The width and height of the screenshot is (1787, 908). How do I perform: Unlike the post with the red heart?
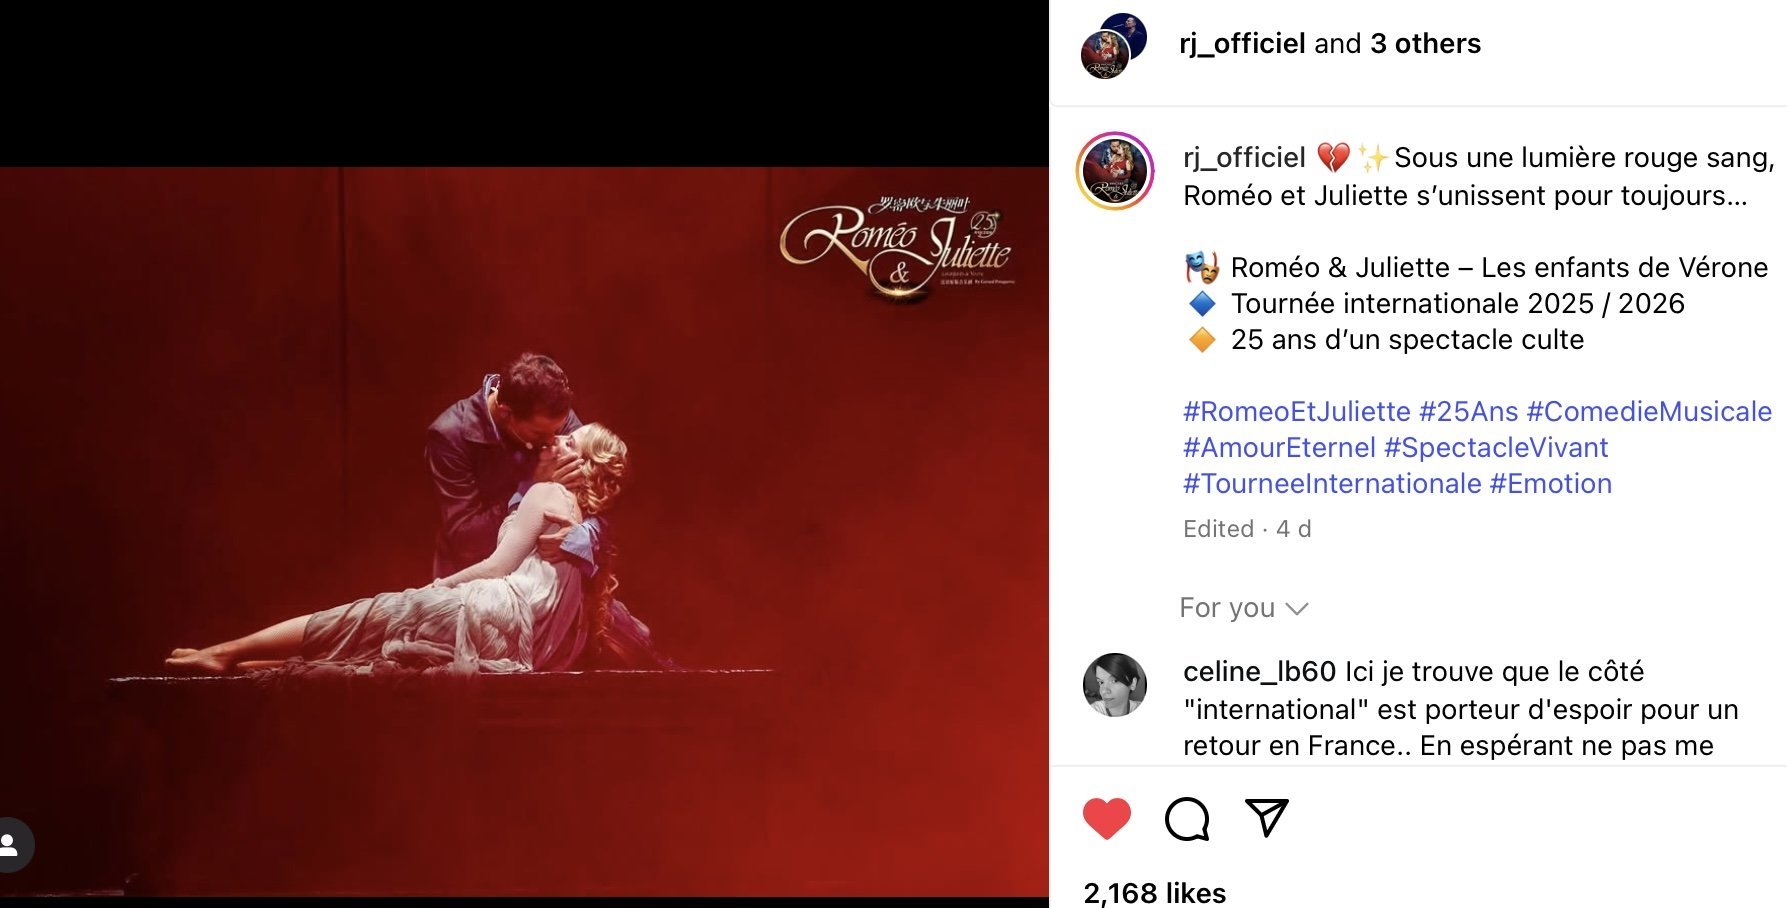coord(1106,819)
